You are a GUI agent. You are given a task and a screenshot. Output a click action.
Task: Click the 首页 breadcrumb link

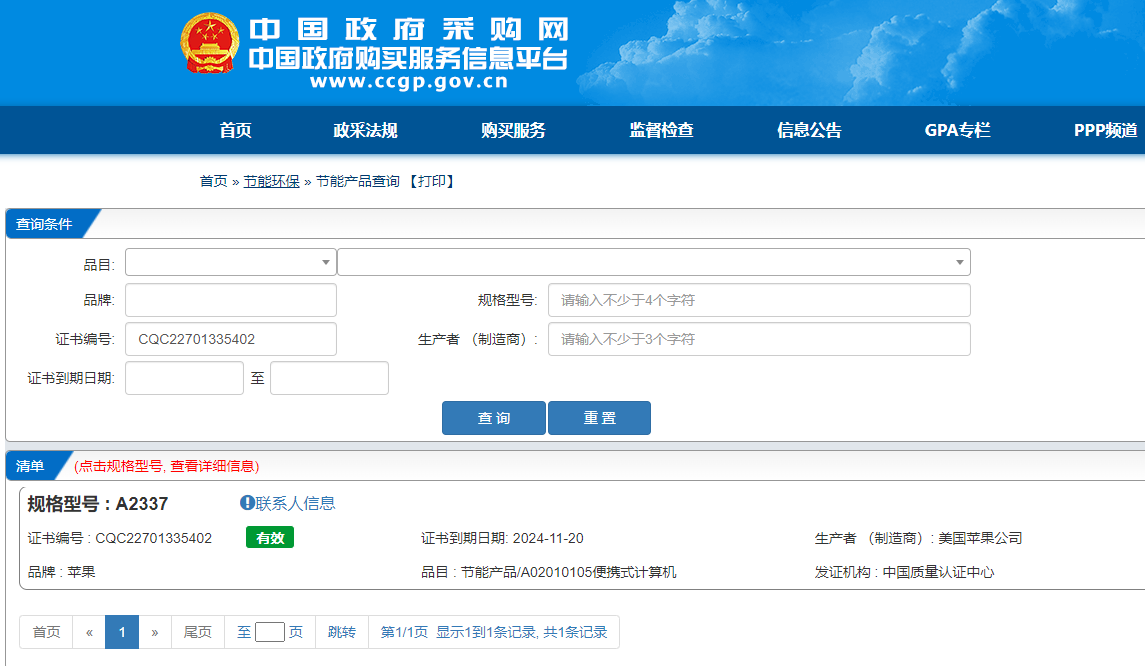(x=213, y=181)
